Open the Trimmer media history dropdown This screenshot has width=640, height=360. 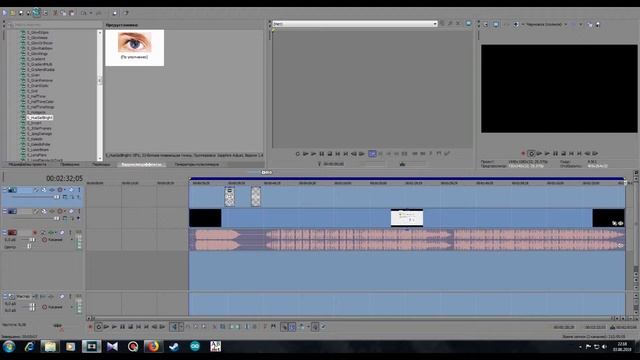(435, 24)
